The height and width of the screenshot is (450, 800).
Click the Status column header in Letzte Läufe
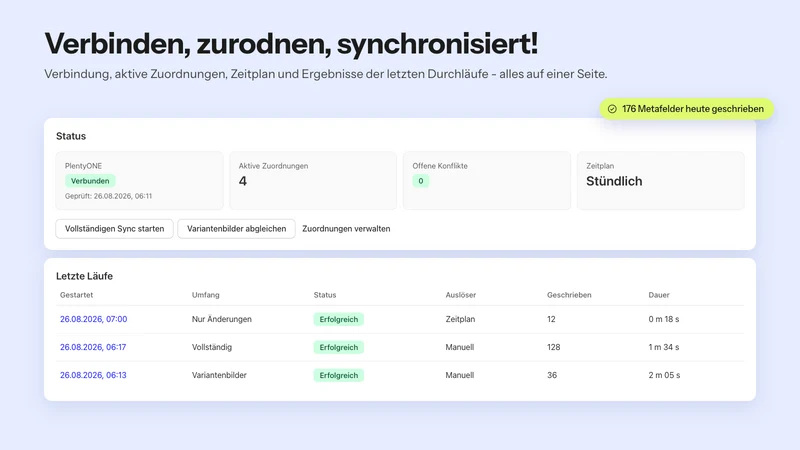(x=324, y=295)
